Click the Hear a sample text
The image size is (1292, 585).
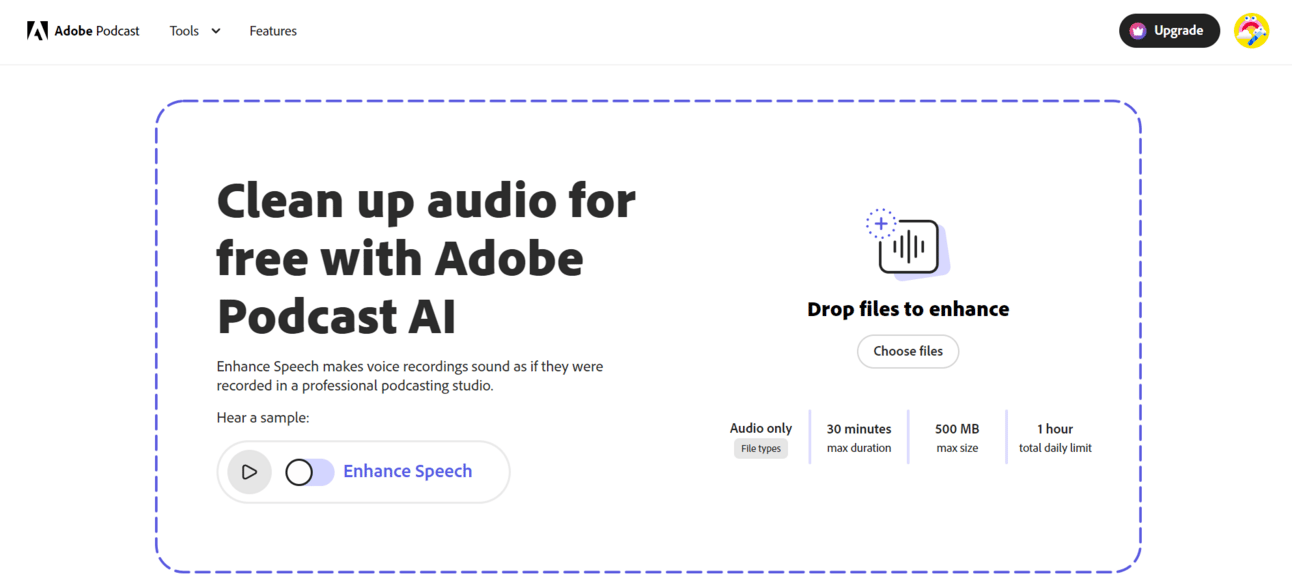point(263,418)
